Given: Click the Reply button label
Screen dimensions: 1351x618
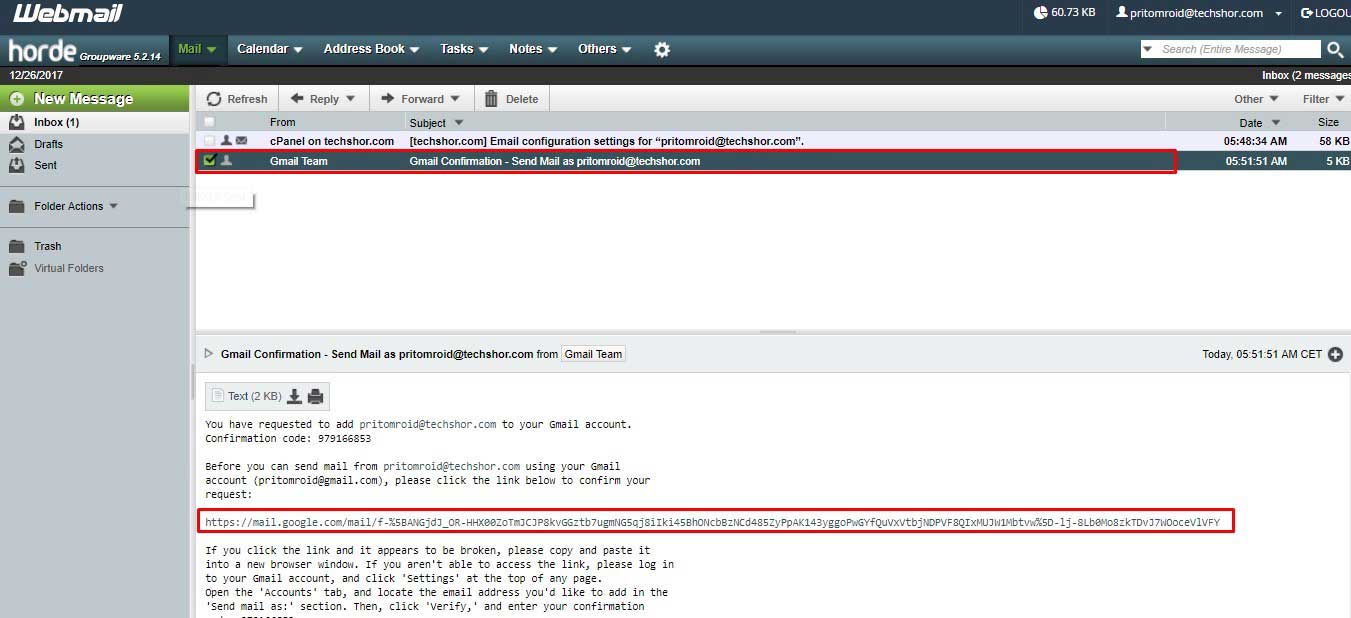Looking at the screenshot, I should 324,99.
